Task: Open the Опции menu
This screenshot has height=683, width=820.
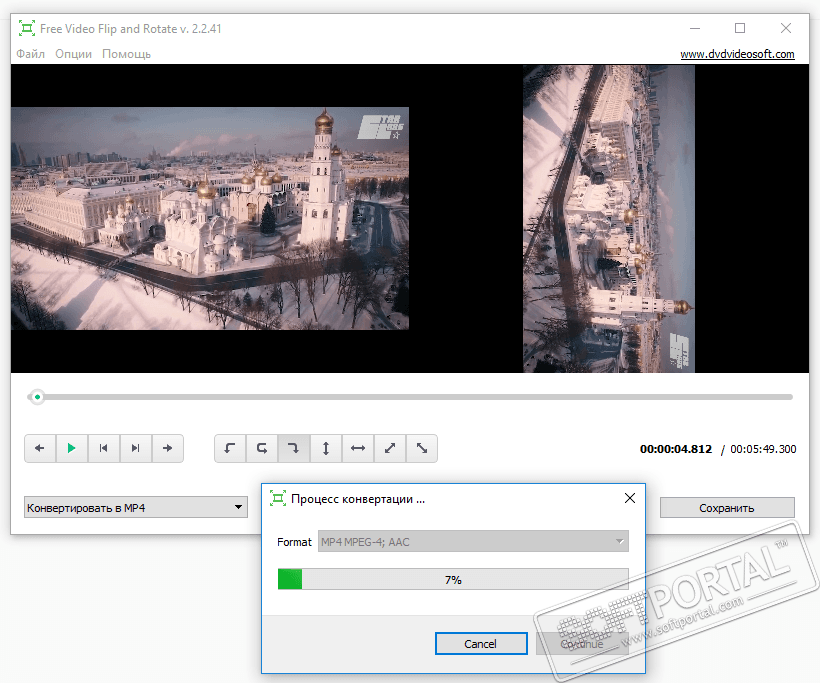Action: coord(73,54)
